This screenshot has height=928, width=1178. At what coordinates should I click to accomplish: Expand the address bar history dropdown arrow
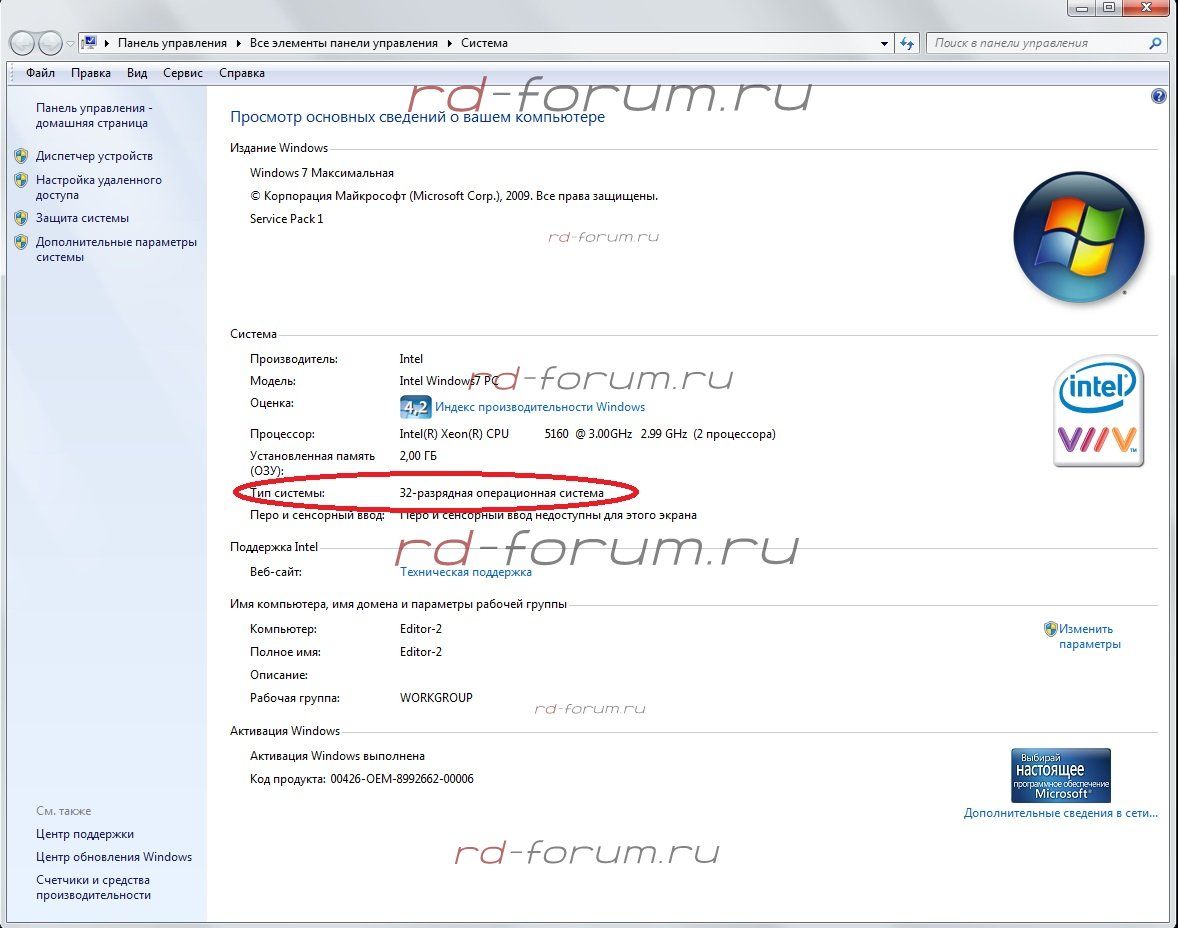tap(884, 44)
